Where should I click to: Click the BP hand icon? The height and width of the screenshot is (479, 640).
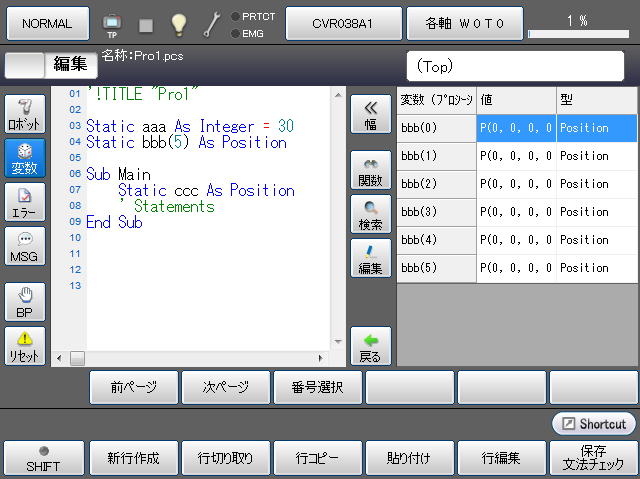coord(25,302)
